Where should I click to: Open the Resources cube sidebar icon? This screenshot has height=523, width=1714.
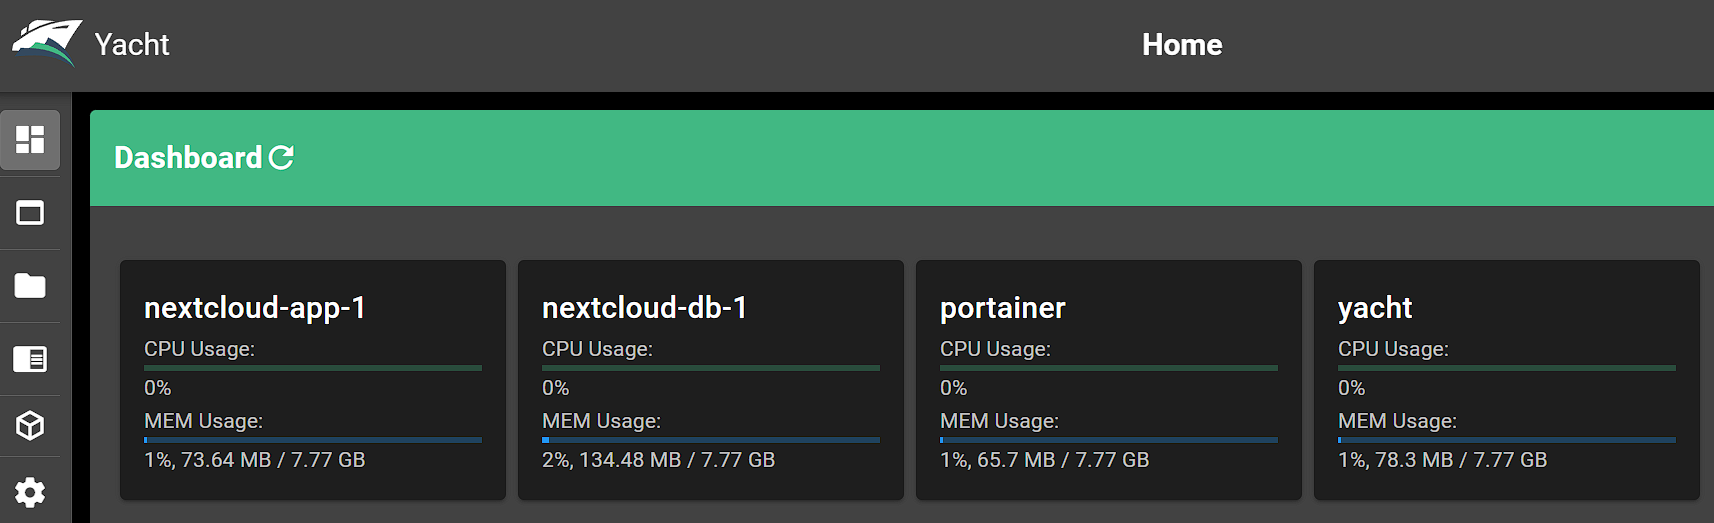coord(30,426)
